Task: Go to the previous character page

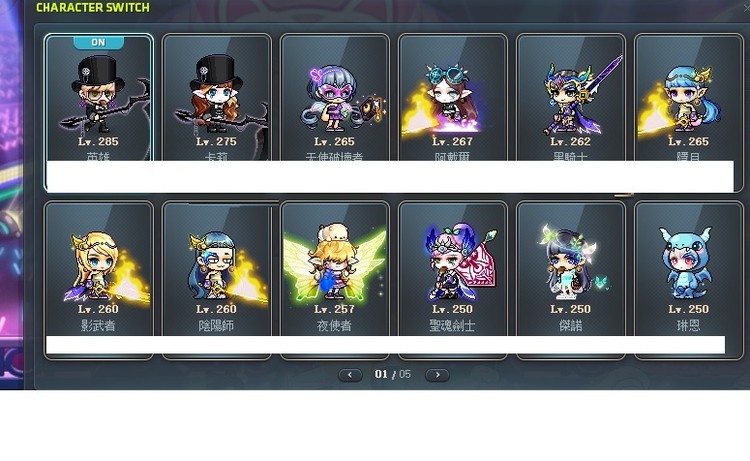Action: (x=350, y=375)
